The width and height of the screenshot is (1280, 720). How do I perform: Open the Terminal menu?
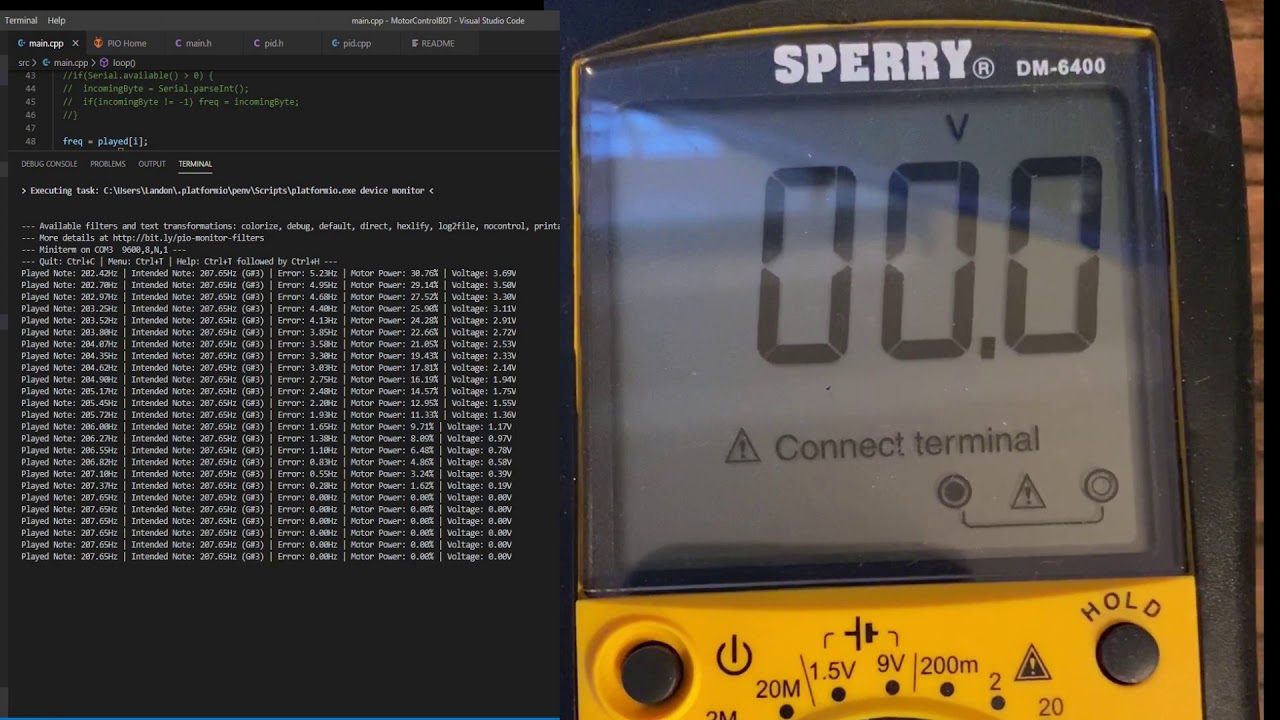(21, 20)
